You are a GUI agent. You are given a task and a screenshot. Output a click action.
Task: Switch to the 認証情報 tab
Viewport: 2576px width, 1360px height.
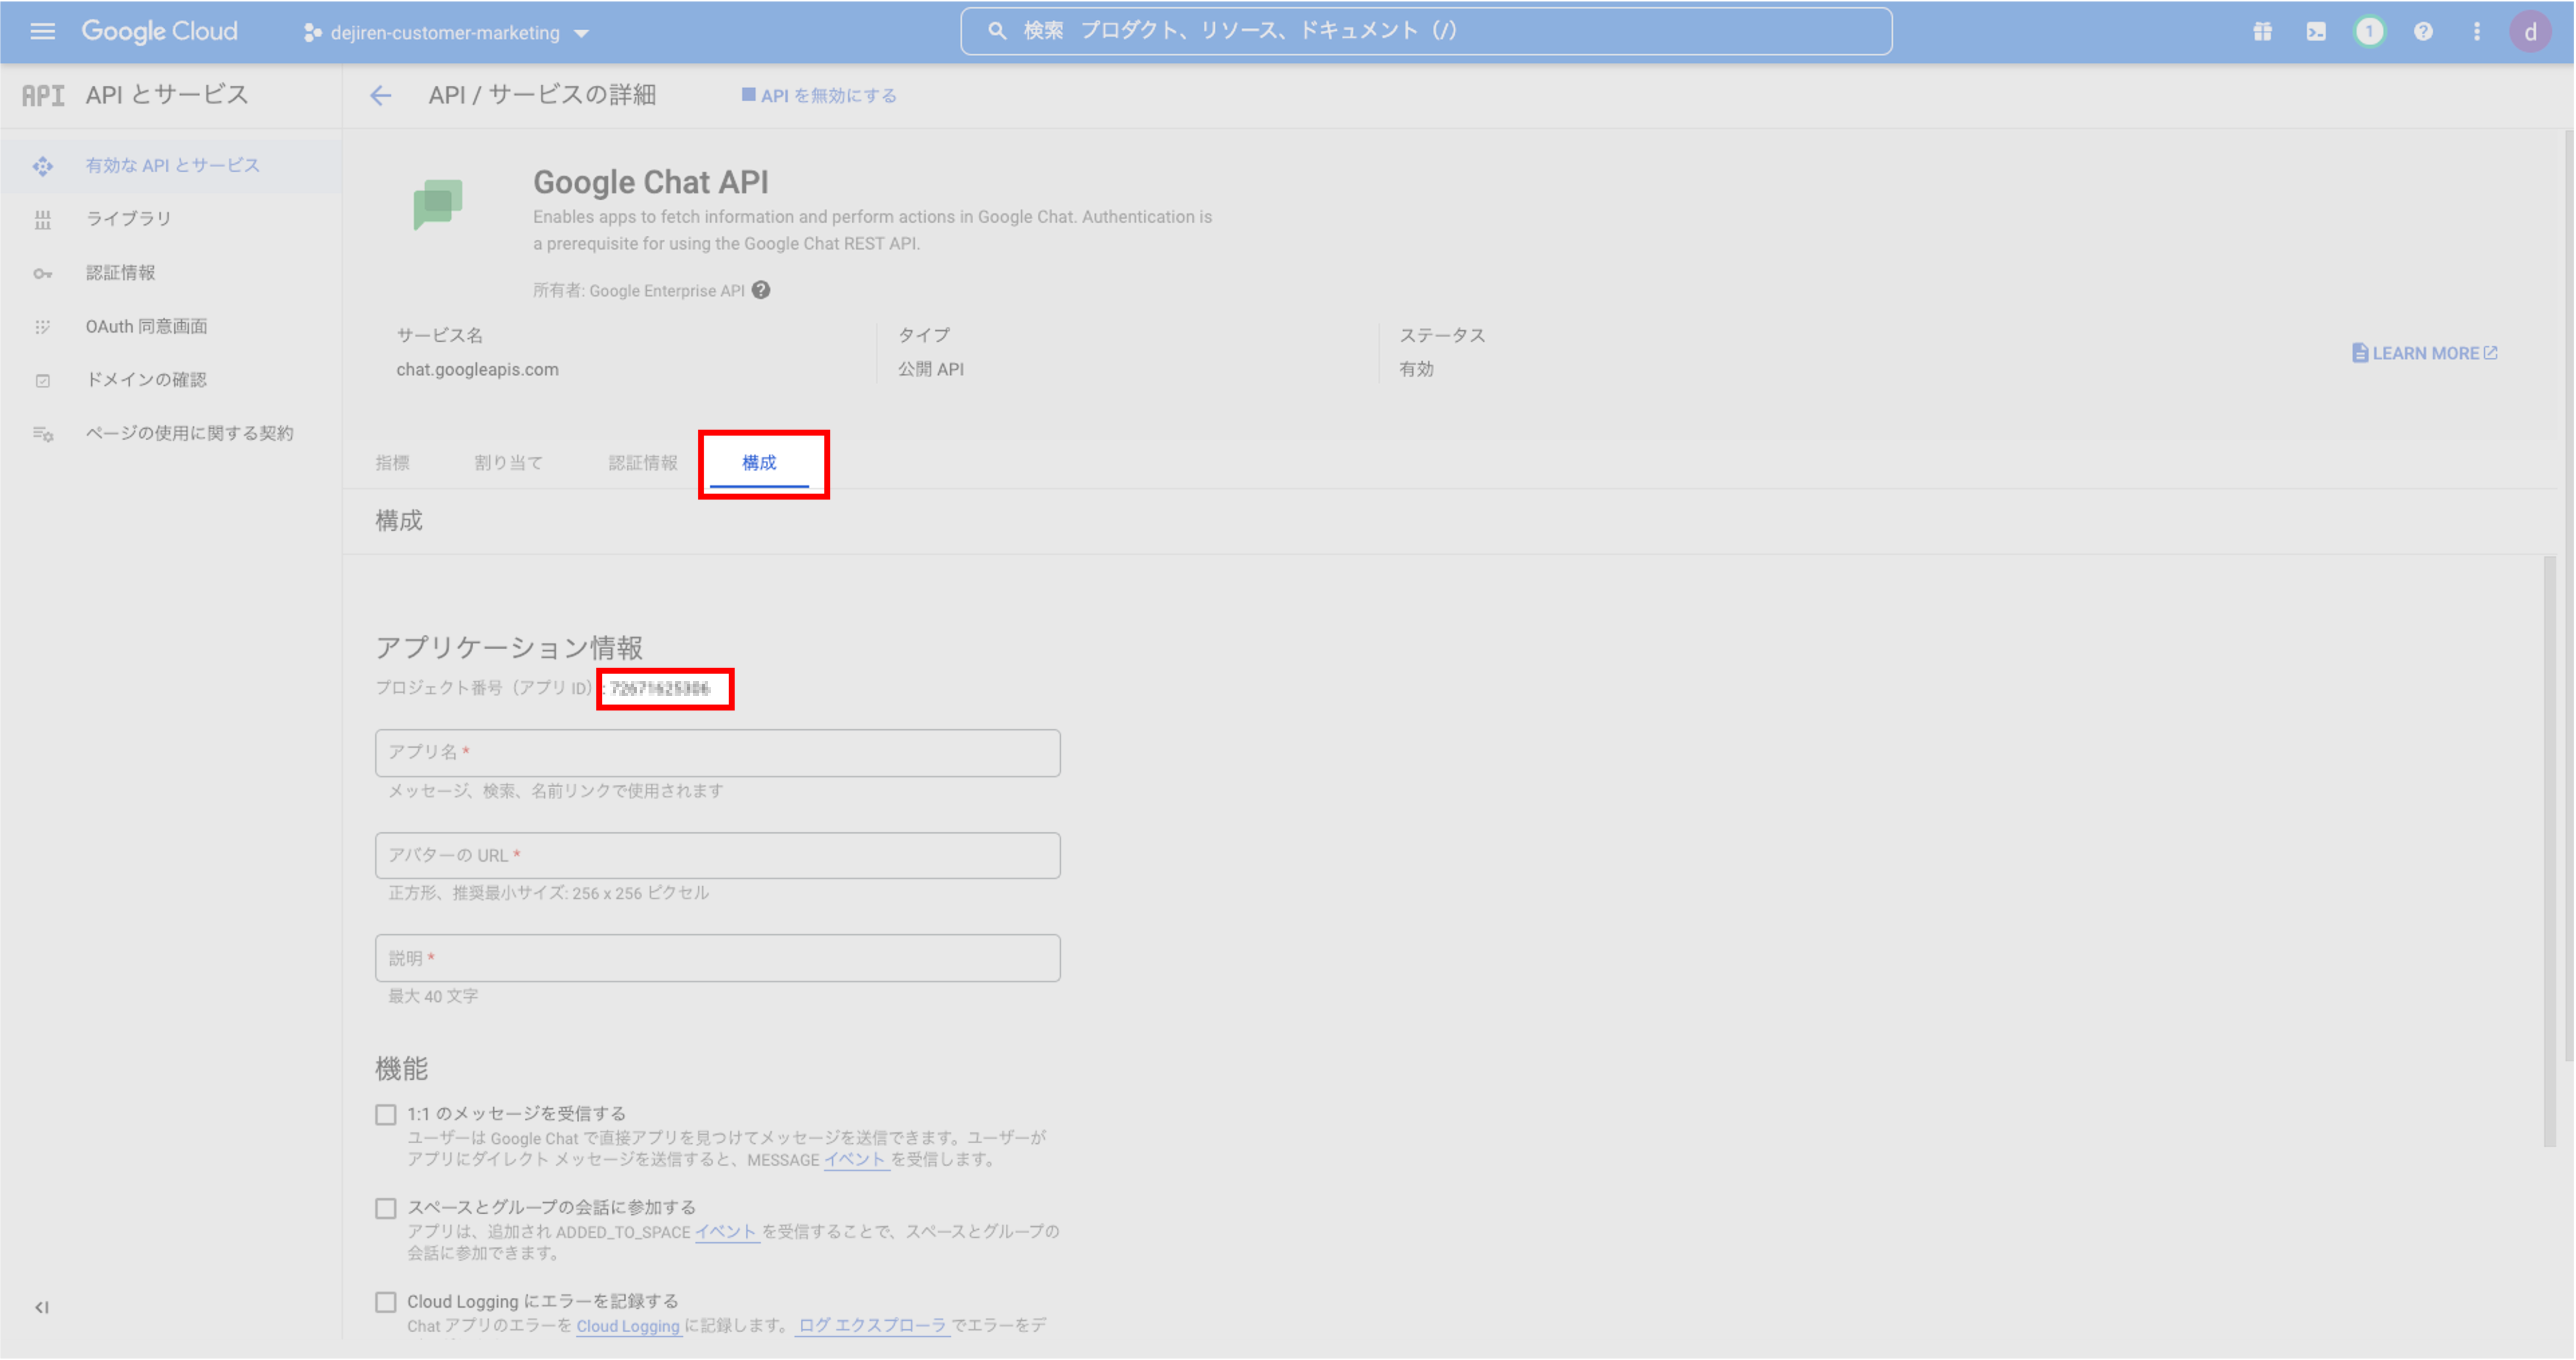tap(643, 463)
